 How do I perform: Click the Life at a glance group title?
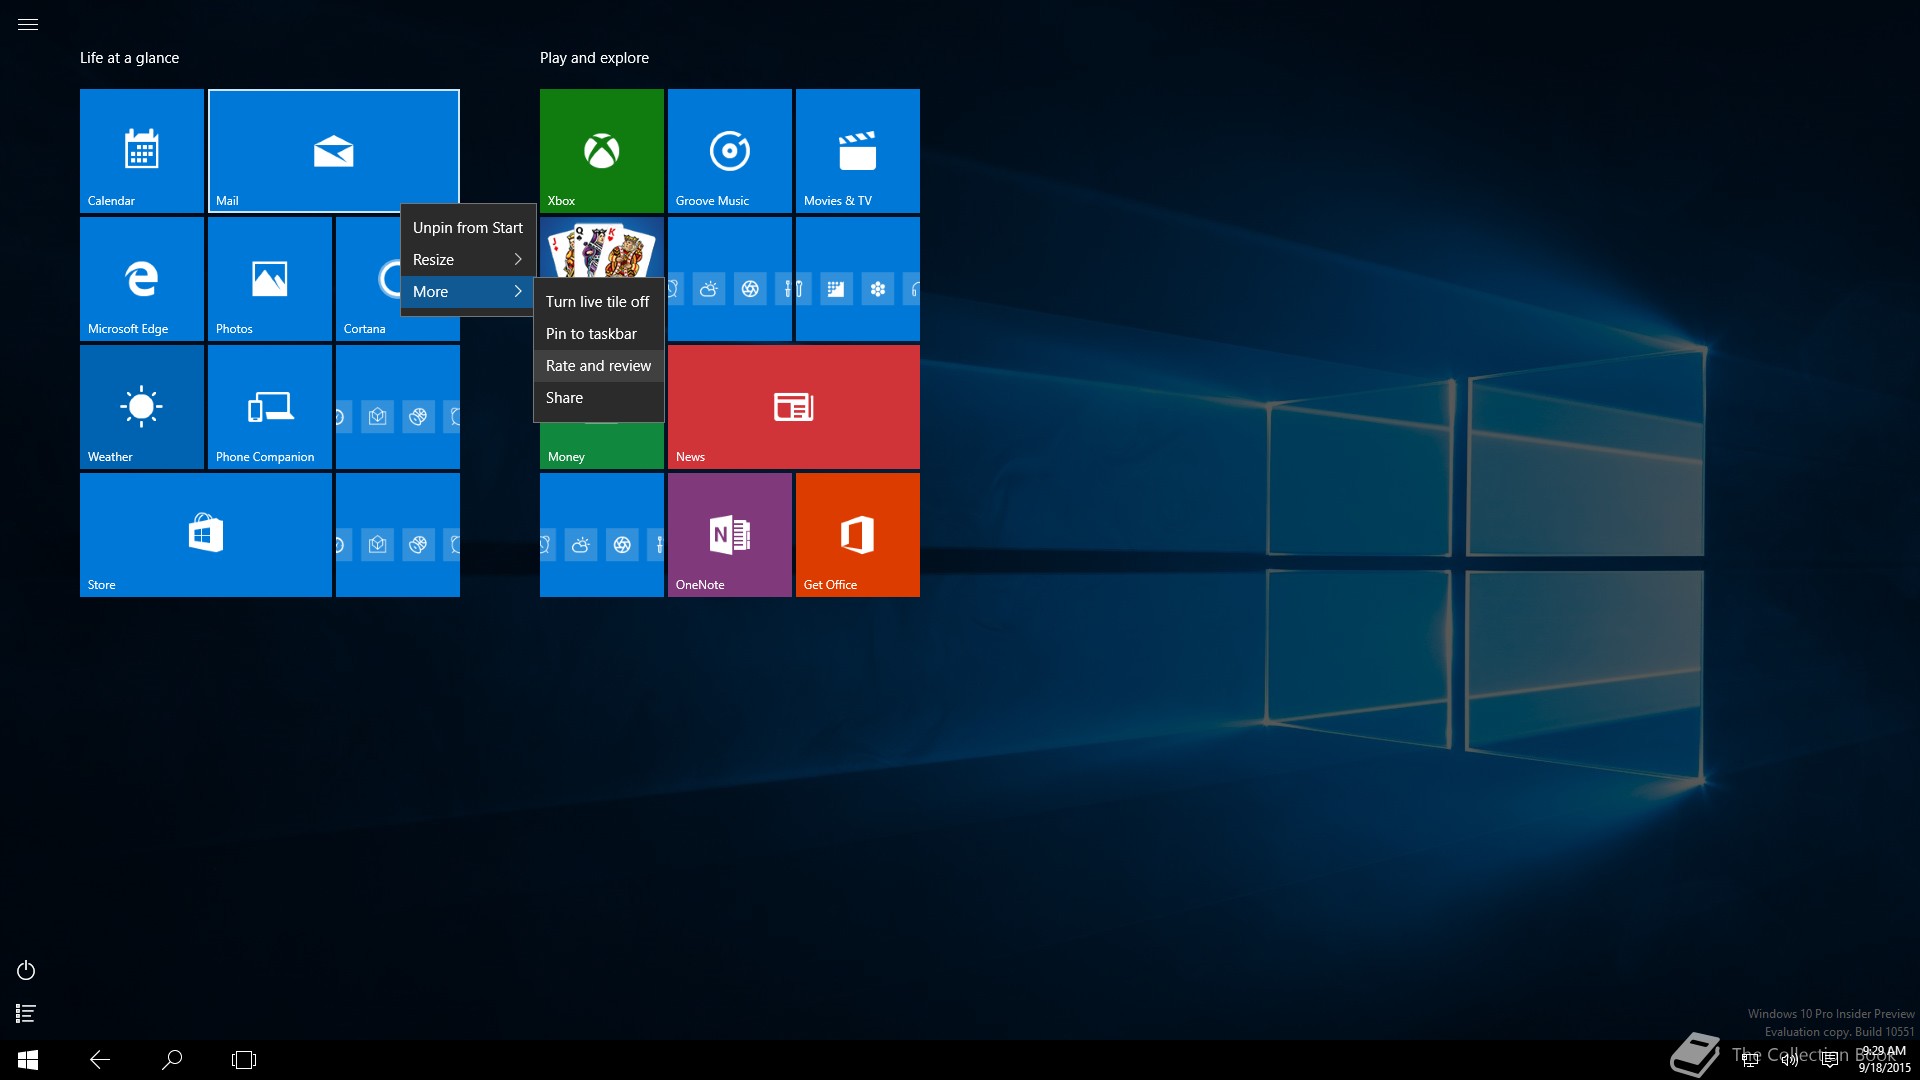click(x=130, y=58)
